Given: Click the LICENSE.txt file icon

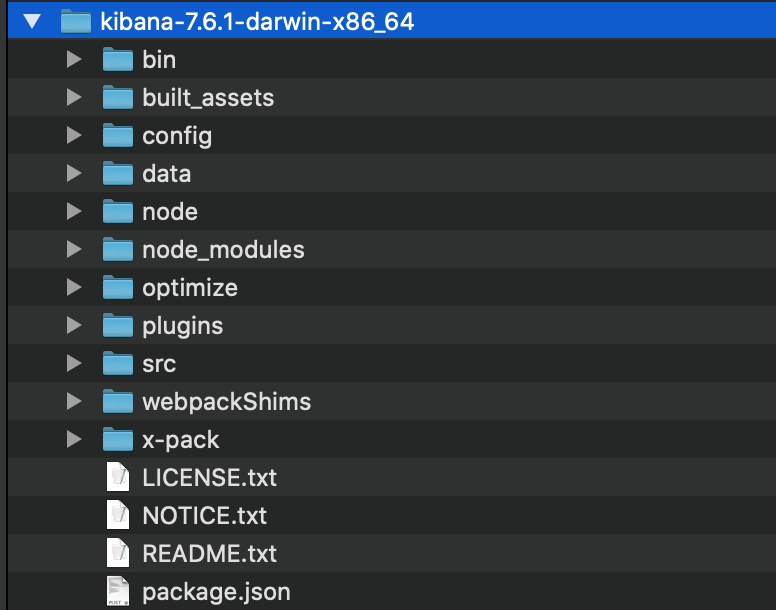Looking at the screenshot, I should pos(118,478).
